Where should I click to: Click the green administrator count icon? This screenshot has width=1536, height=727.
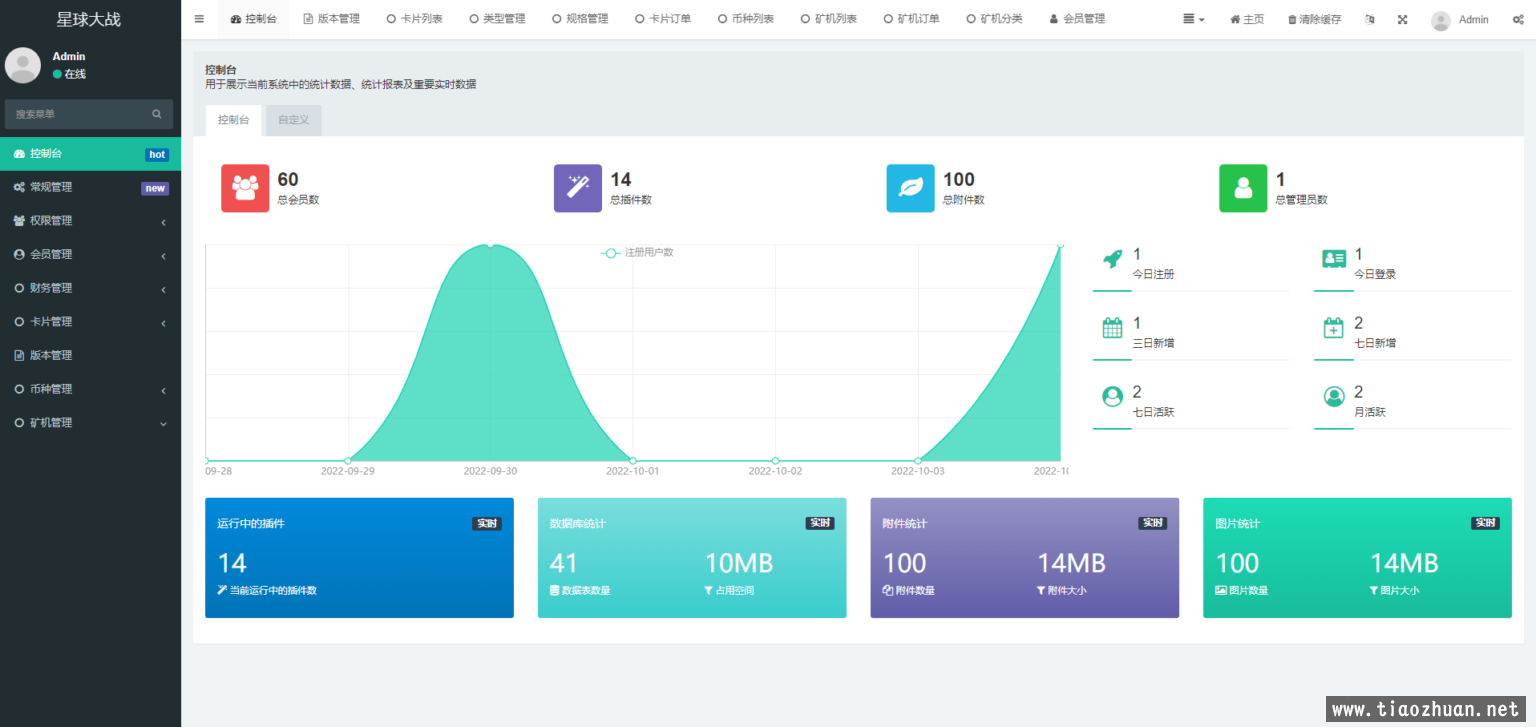coord(1243,188)
